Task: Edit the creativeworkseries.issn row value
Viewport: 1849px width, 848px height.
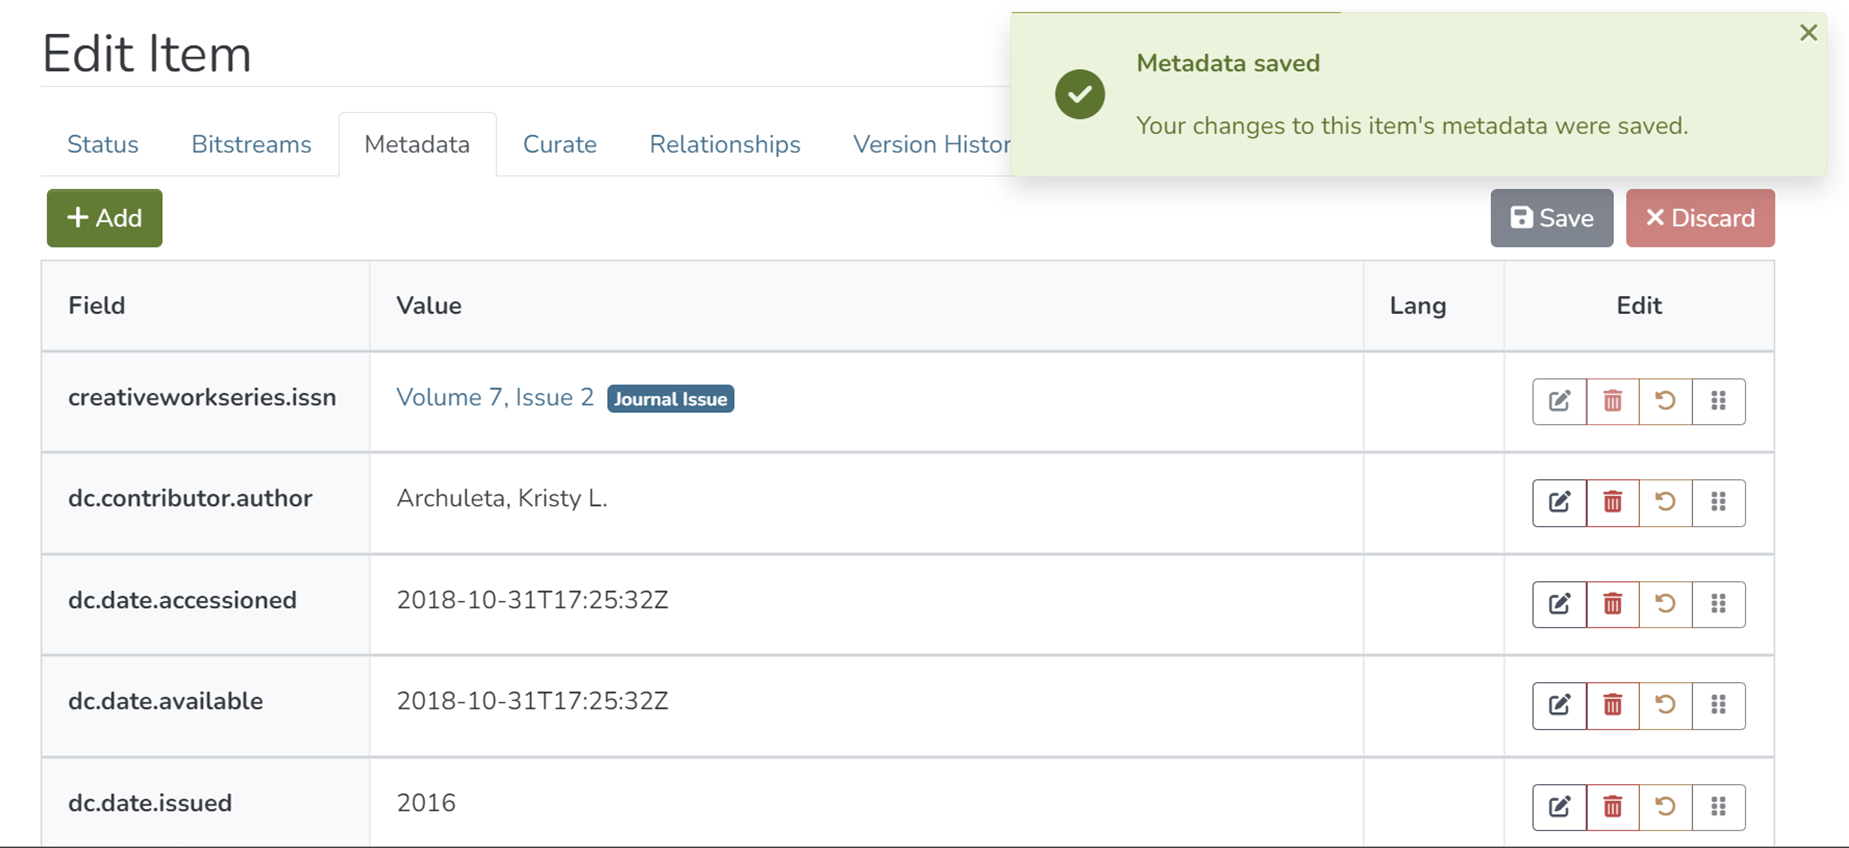Action: [1559, 401]
